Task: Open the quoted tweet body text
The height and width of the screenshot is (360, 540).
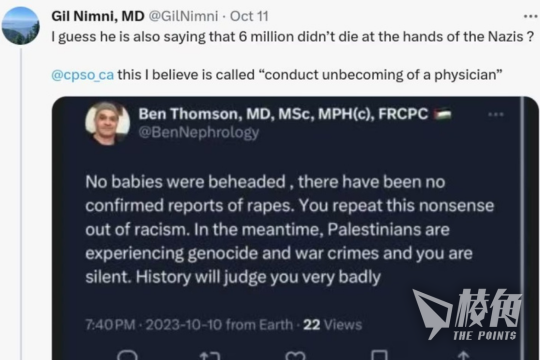Action: click(290, 229)
